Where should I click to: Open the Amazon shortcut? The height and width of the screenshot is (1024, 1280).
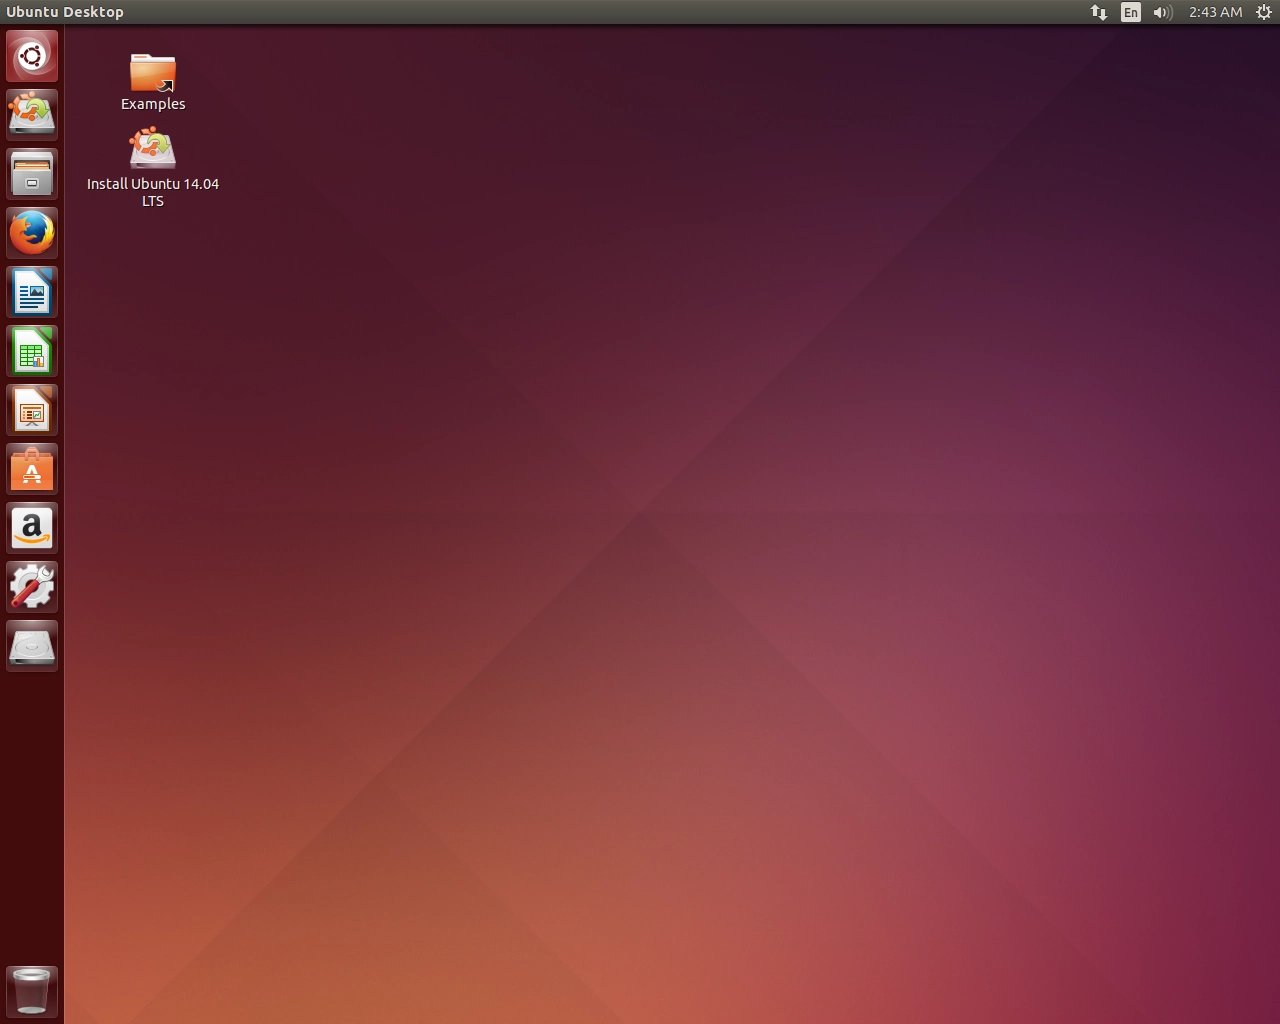(31, 527)
